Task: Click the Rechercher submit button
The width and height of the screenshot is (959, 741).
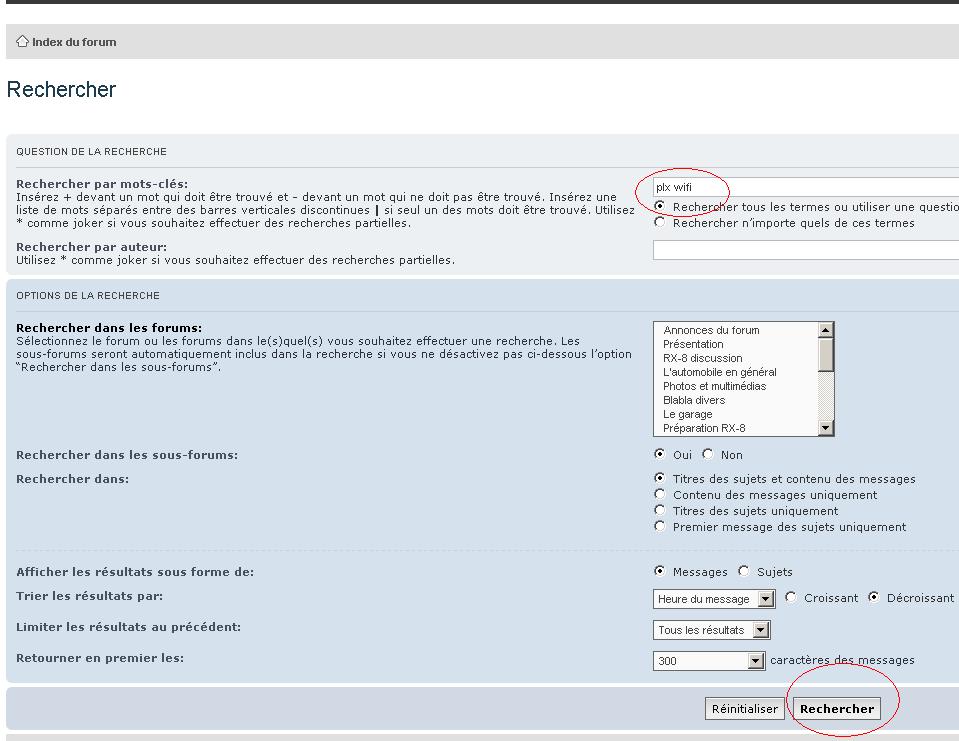Action: click(836, 709)
